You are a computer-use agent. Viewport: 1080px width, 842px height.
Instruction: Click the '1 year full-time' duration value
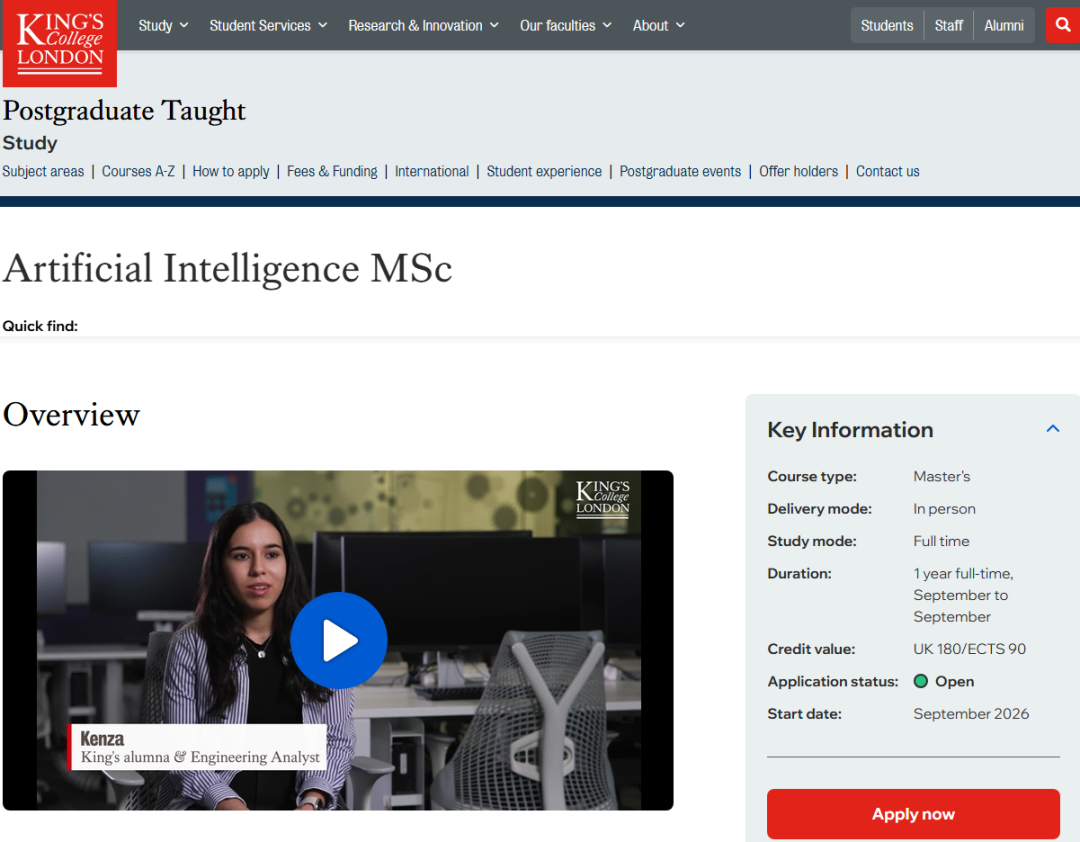[x=963, y=573]
